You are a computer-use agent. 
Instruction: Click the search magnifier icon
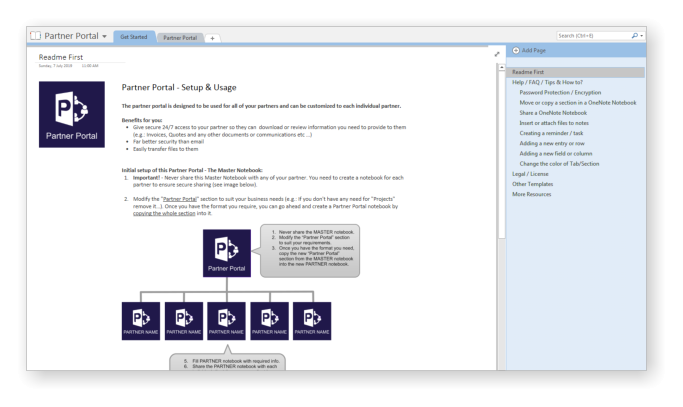coord(635,36)
